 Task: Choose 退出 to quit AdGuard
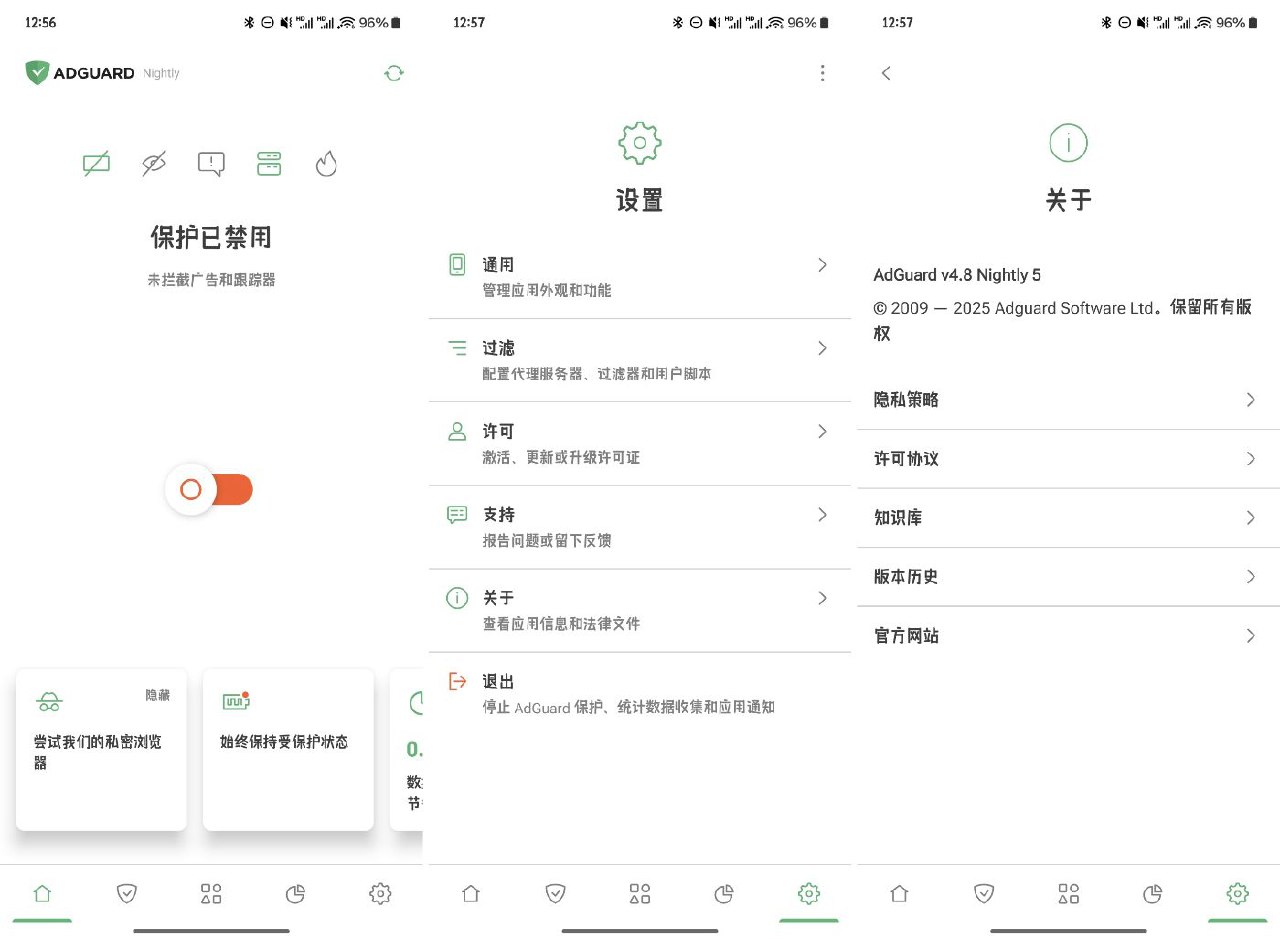pos(640,693)
